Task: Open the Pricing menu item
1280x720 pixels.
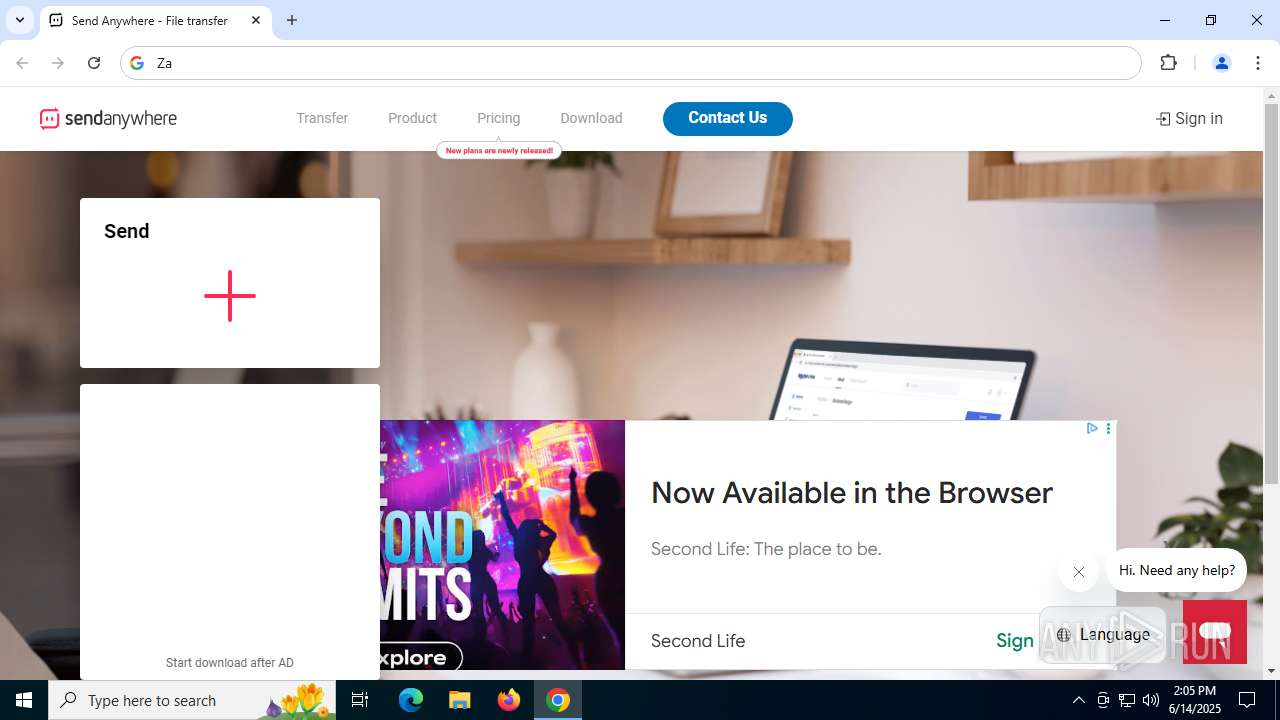Action: click(x=498, y=118)
